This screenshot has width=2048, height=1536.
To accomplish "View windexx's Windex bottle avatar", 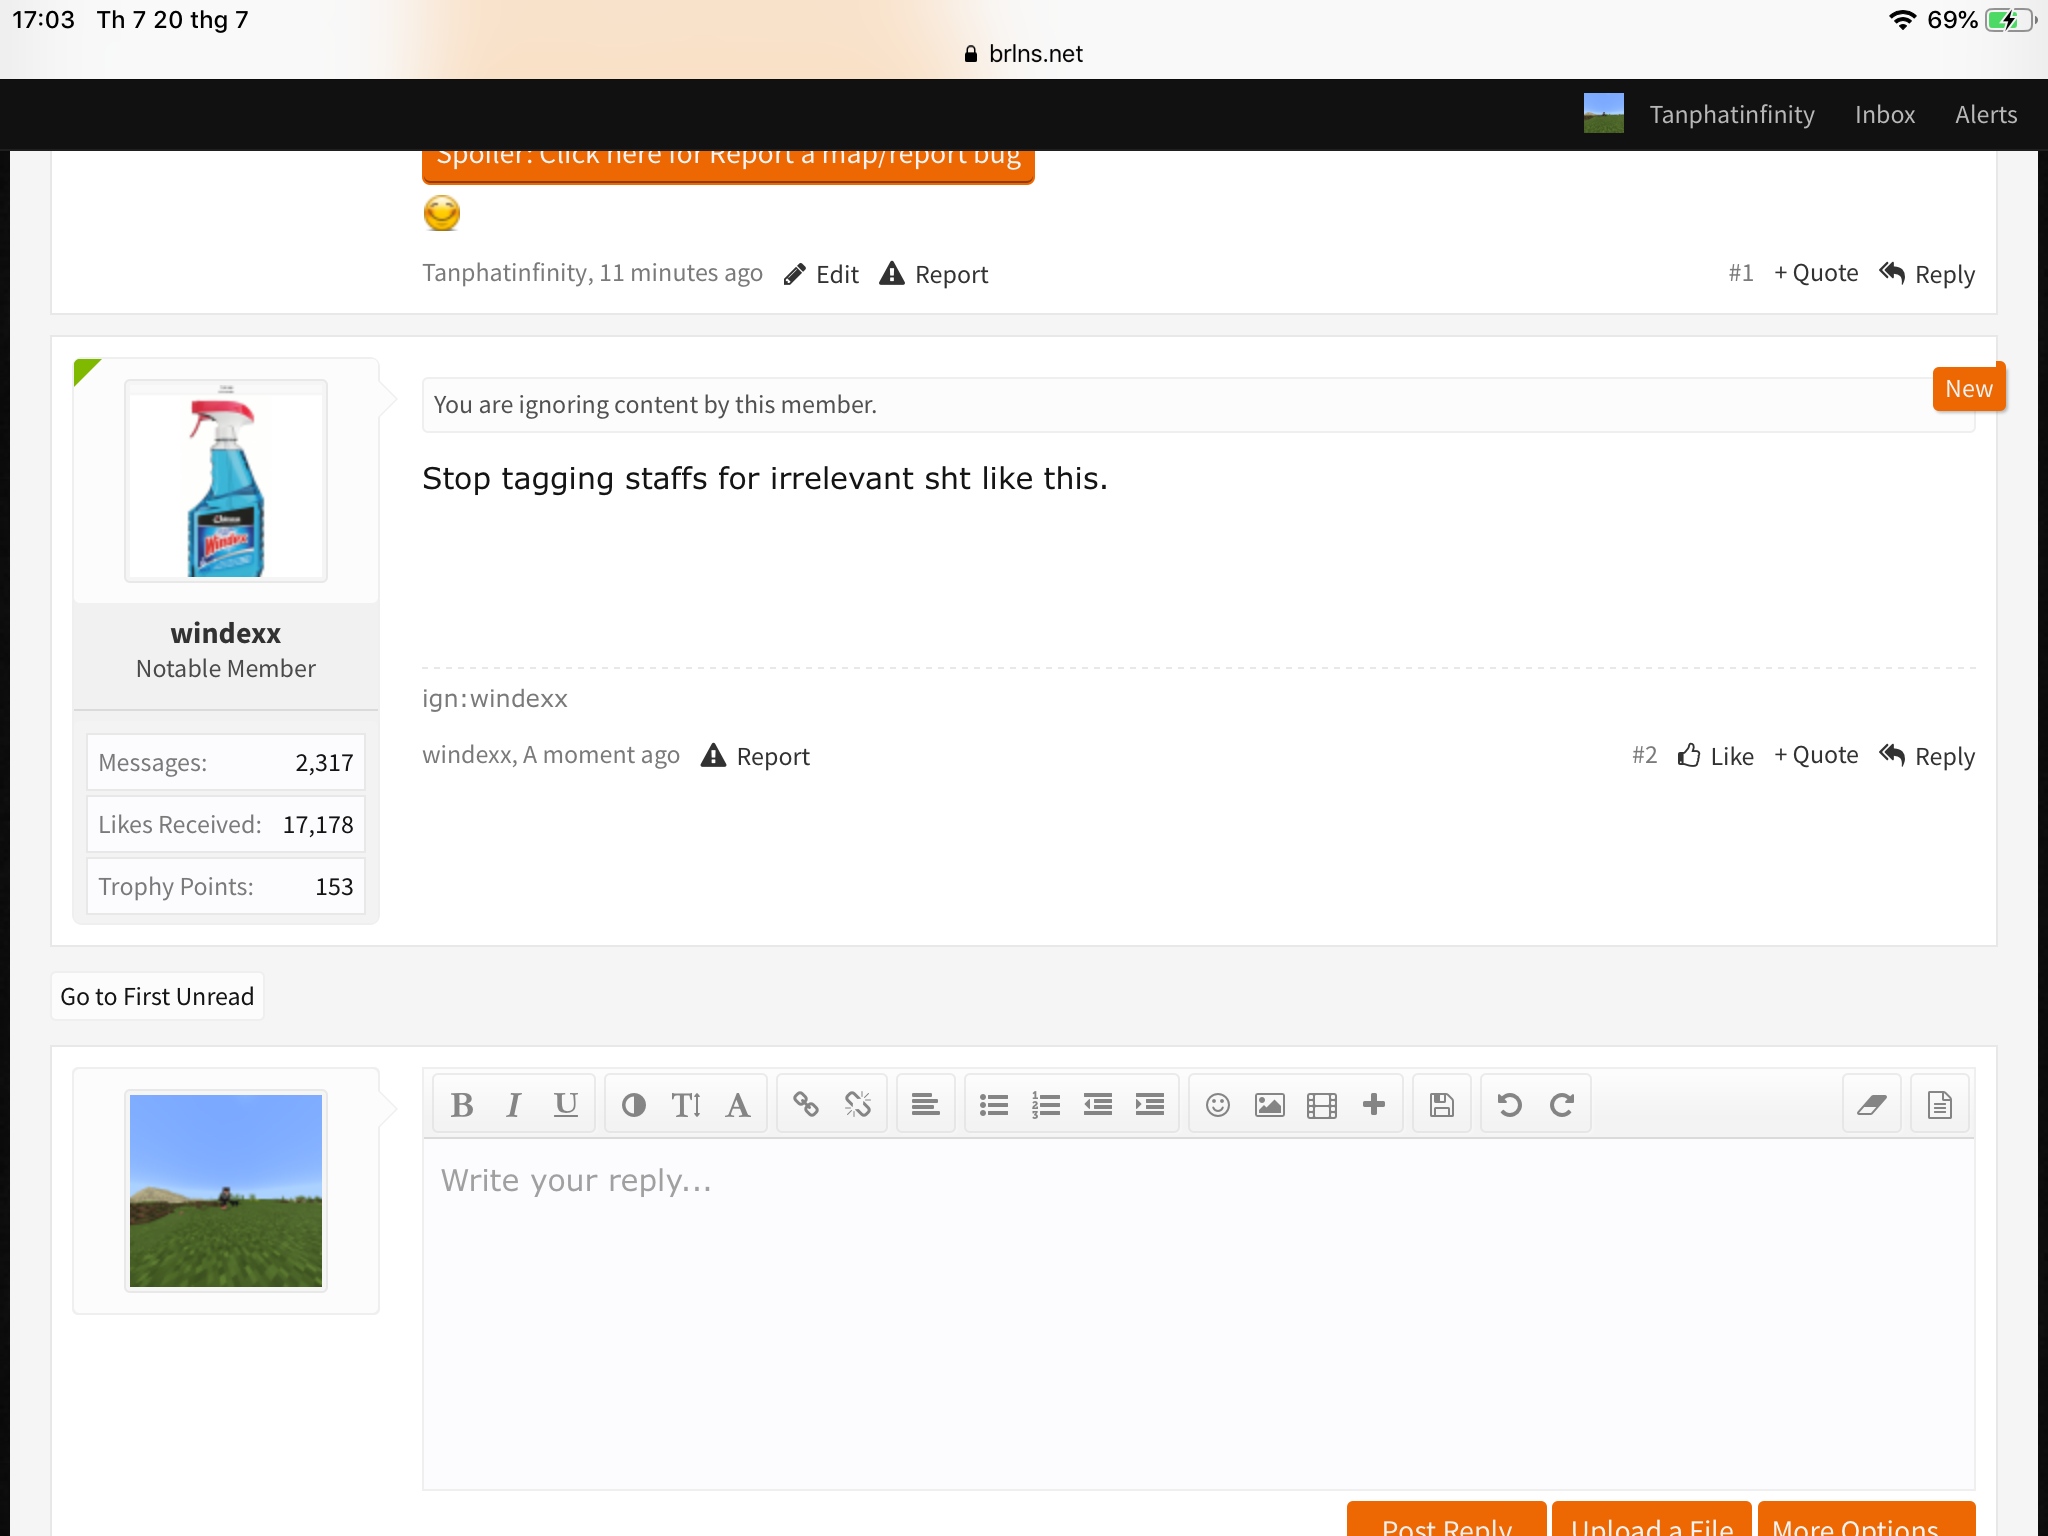I will click(x=226, y=481).
